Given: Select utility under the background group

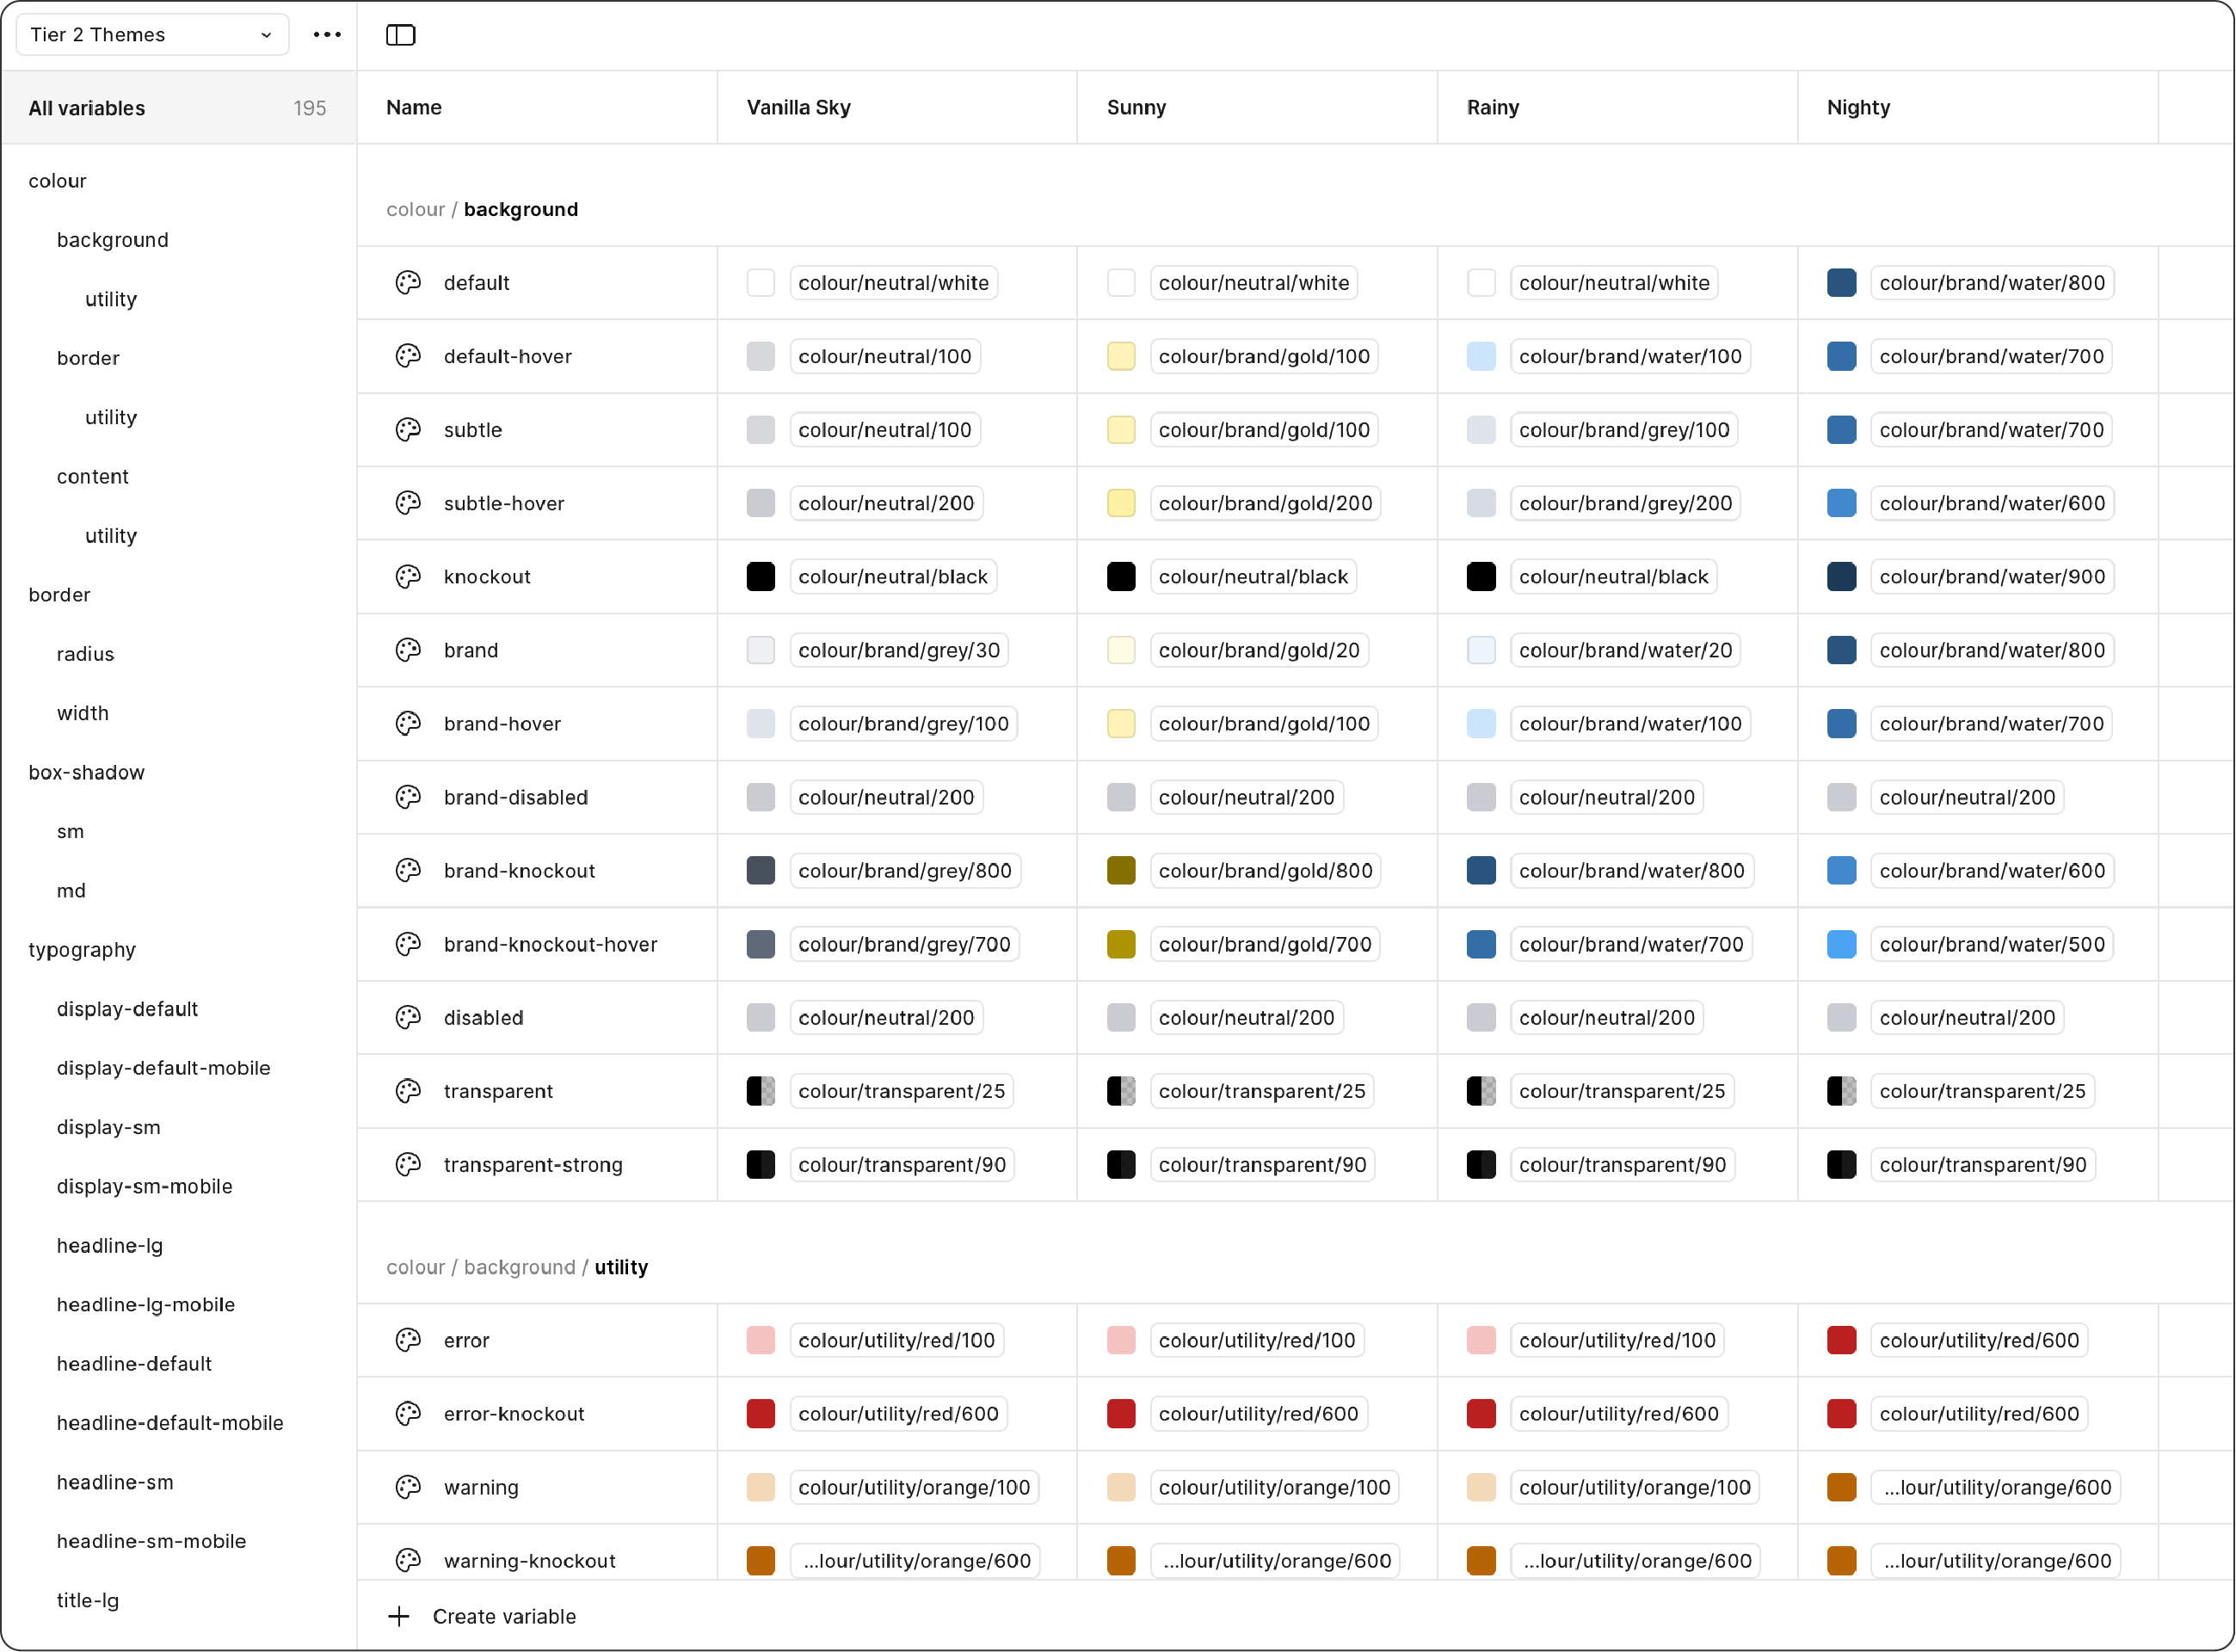Looking at the screenshot, I should (x=110, y=298).
